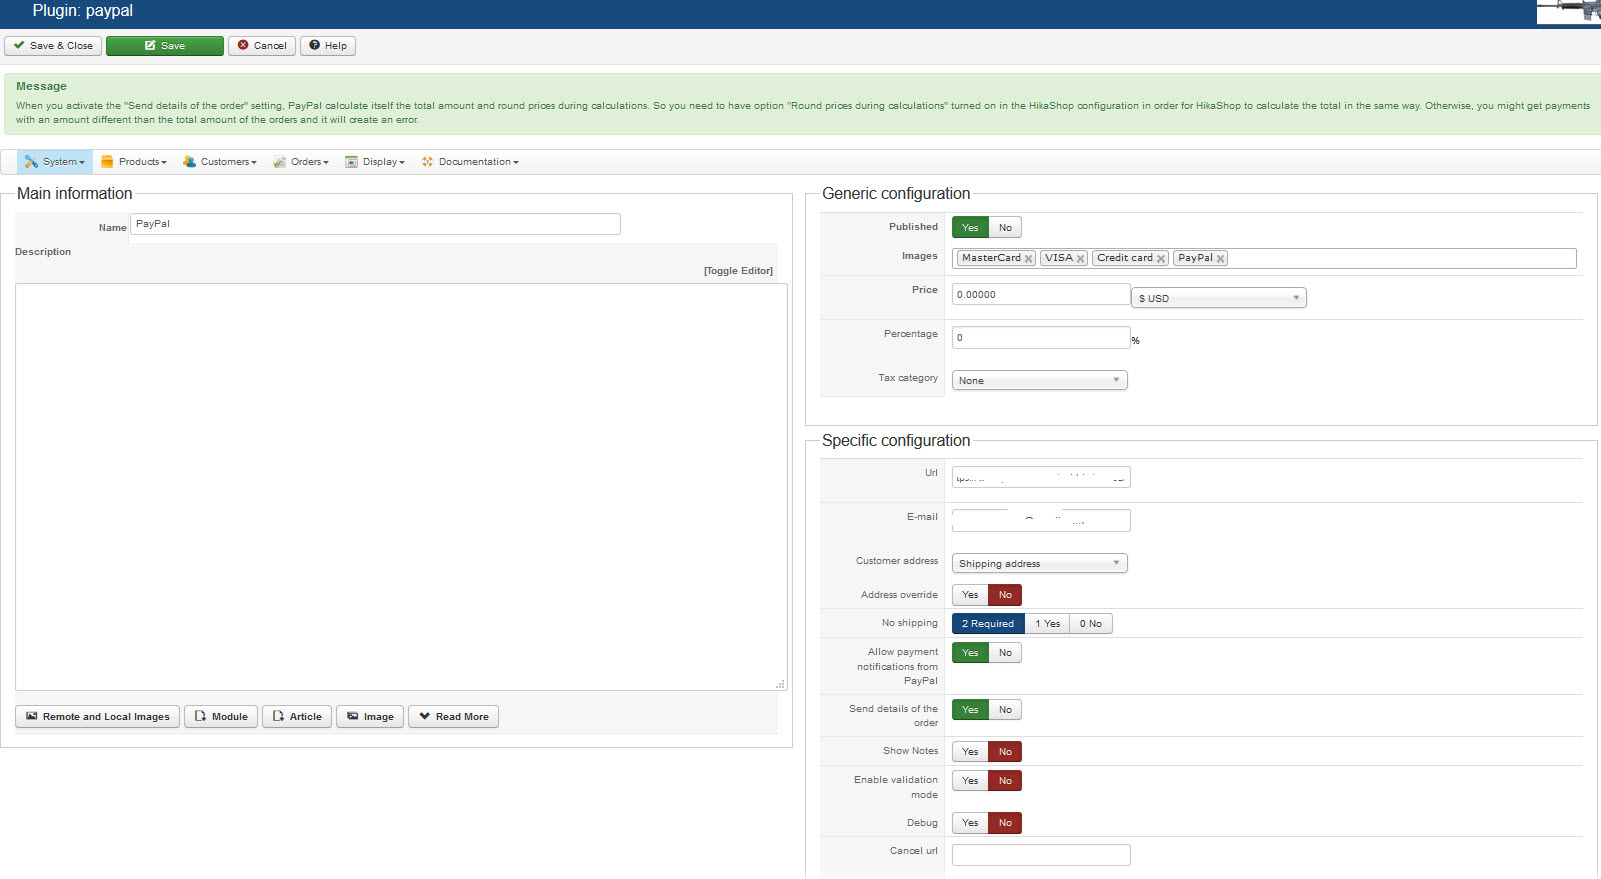Click the Products box icon

coord(107,162)
